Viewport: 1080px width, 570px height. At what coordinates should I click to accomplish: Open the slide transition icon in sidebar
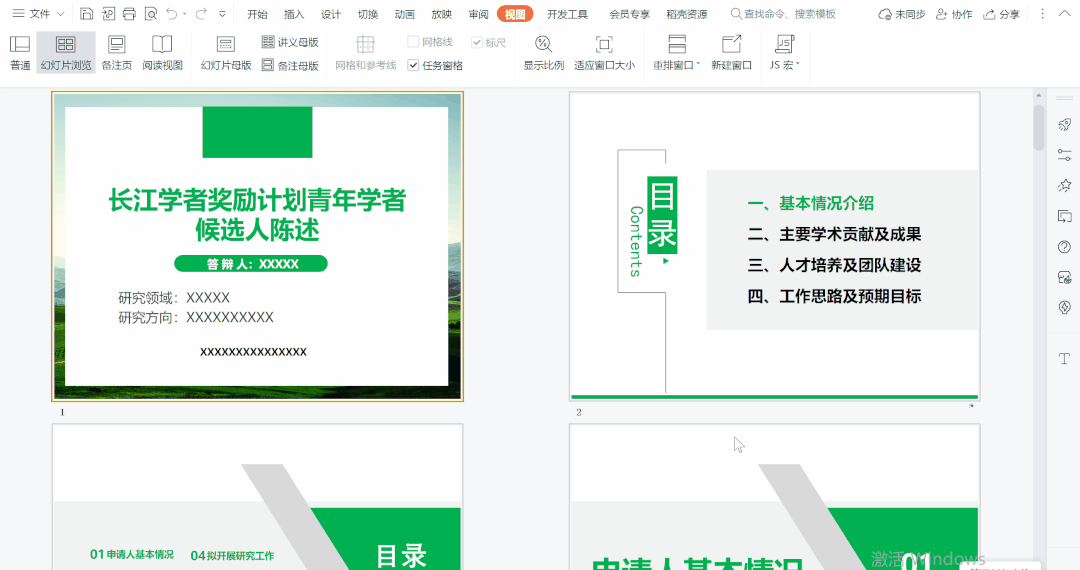[1064, 216]
